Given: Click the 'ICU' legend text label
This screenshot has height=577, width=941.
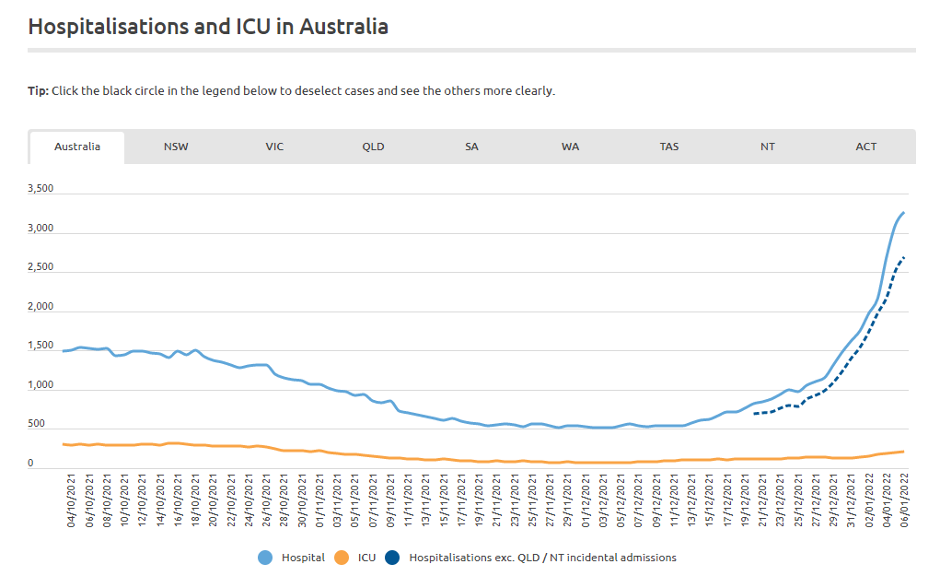Looking at the screenshot, I should [367, 558].
